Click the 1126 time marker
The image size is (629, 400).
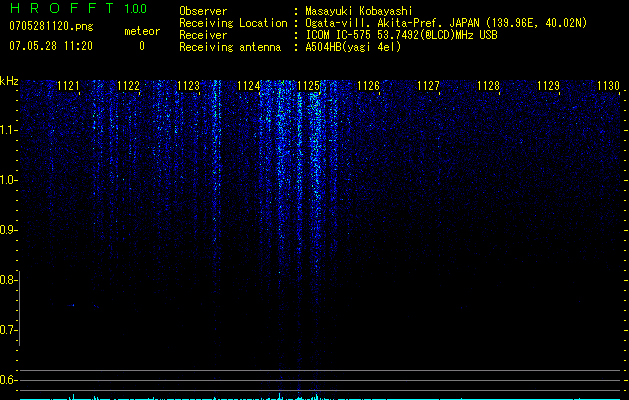point(368,86)
